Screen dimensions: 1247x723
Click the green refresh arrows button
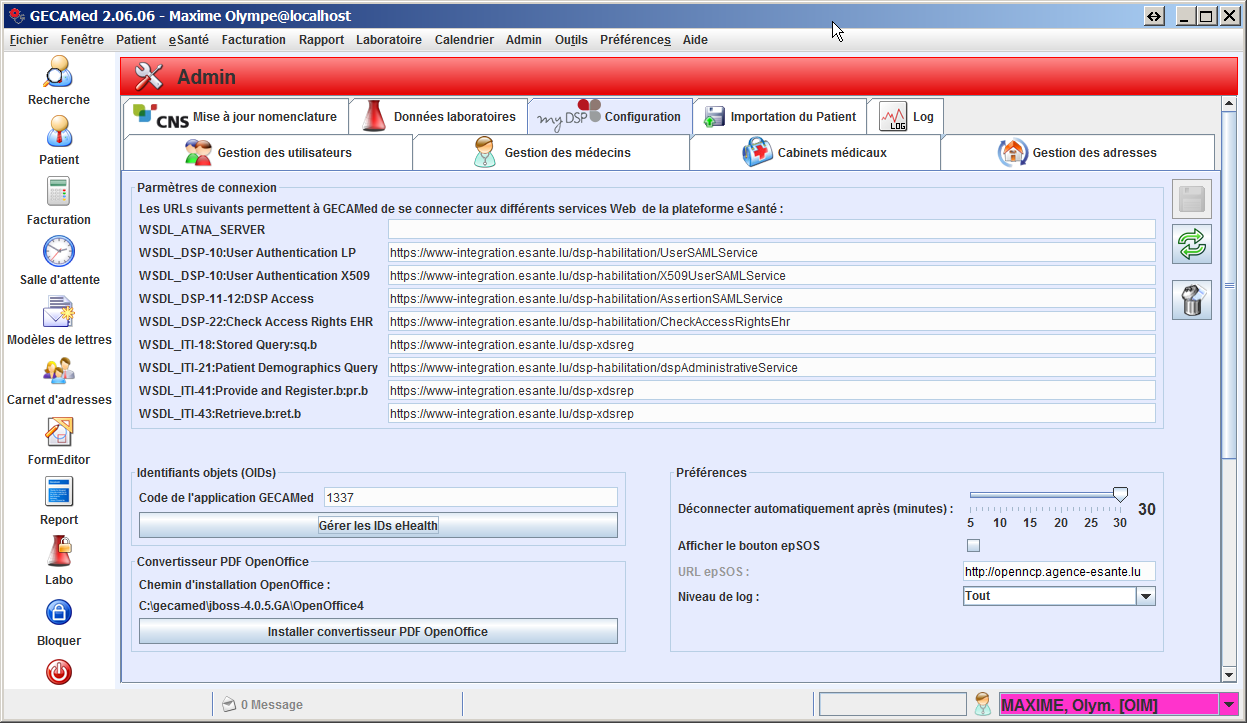tap(1192, 244)
